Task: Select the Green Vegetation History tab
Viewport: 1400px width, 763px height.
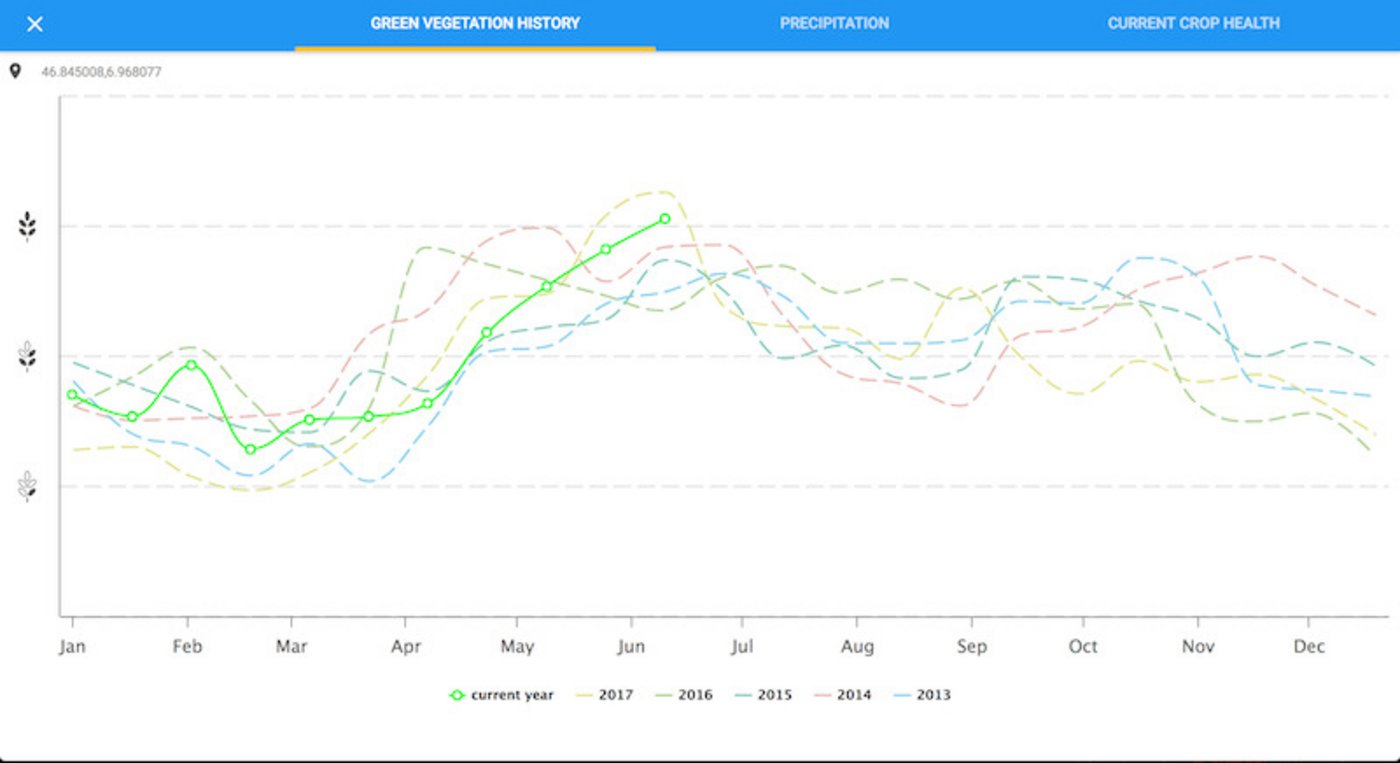Action: coord(475,24)
